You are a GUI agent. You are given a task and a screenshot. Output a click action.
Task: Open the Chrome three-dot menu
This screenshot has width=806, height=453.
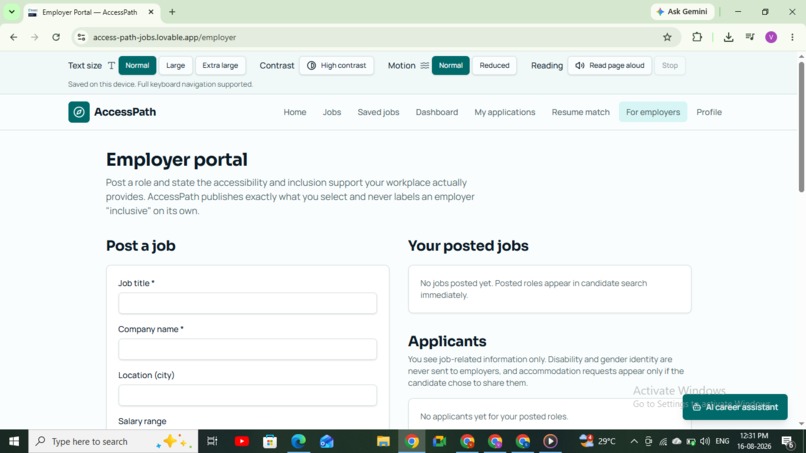tap(792, 37)
